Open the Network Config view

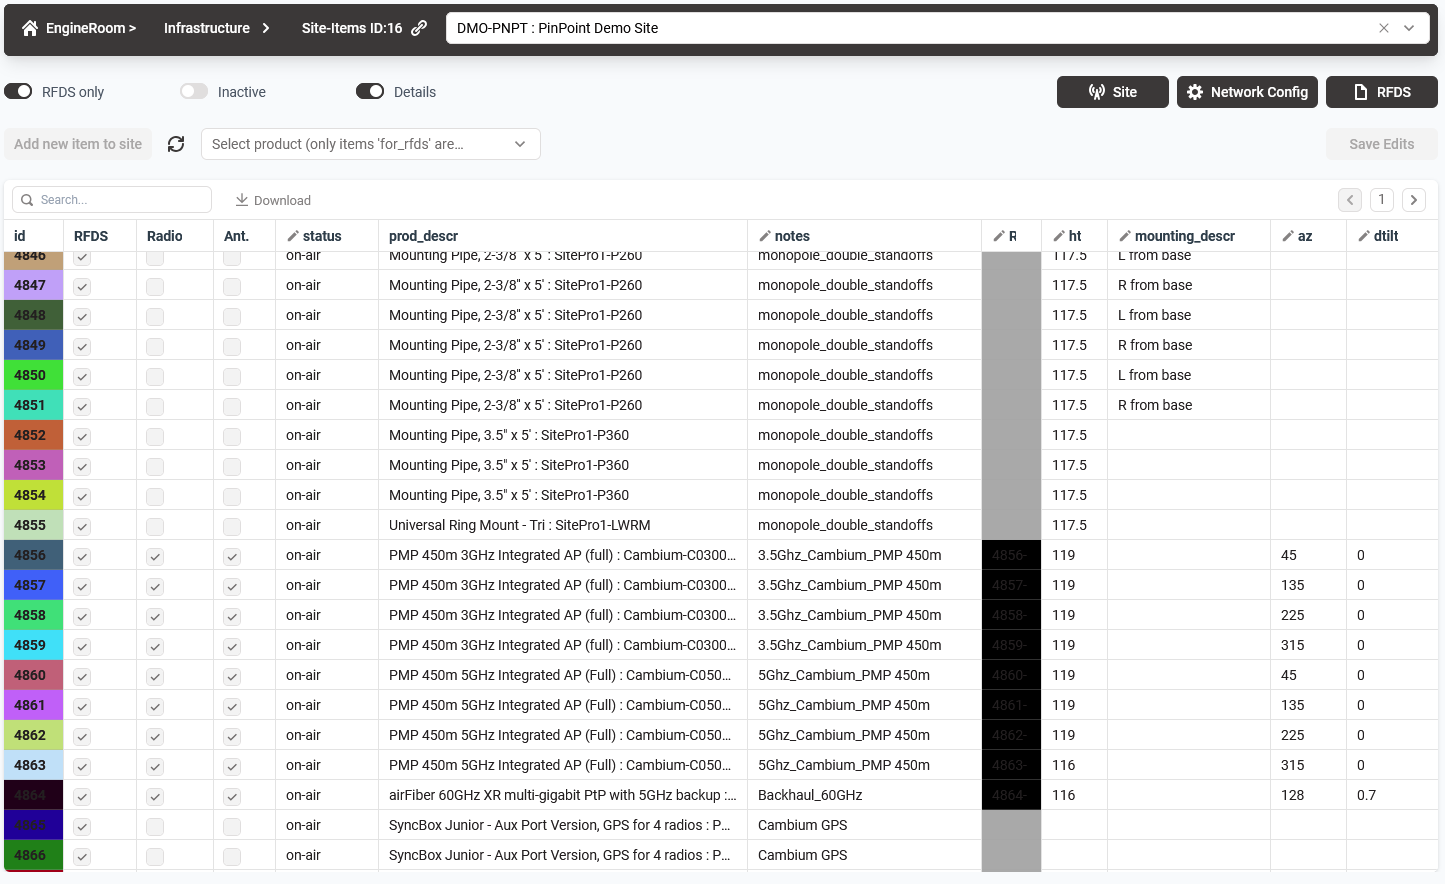(x=1247, y=92)
